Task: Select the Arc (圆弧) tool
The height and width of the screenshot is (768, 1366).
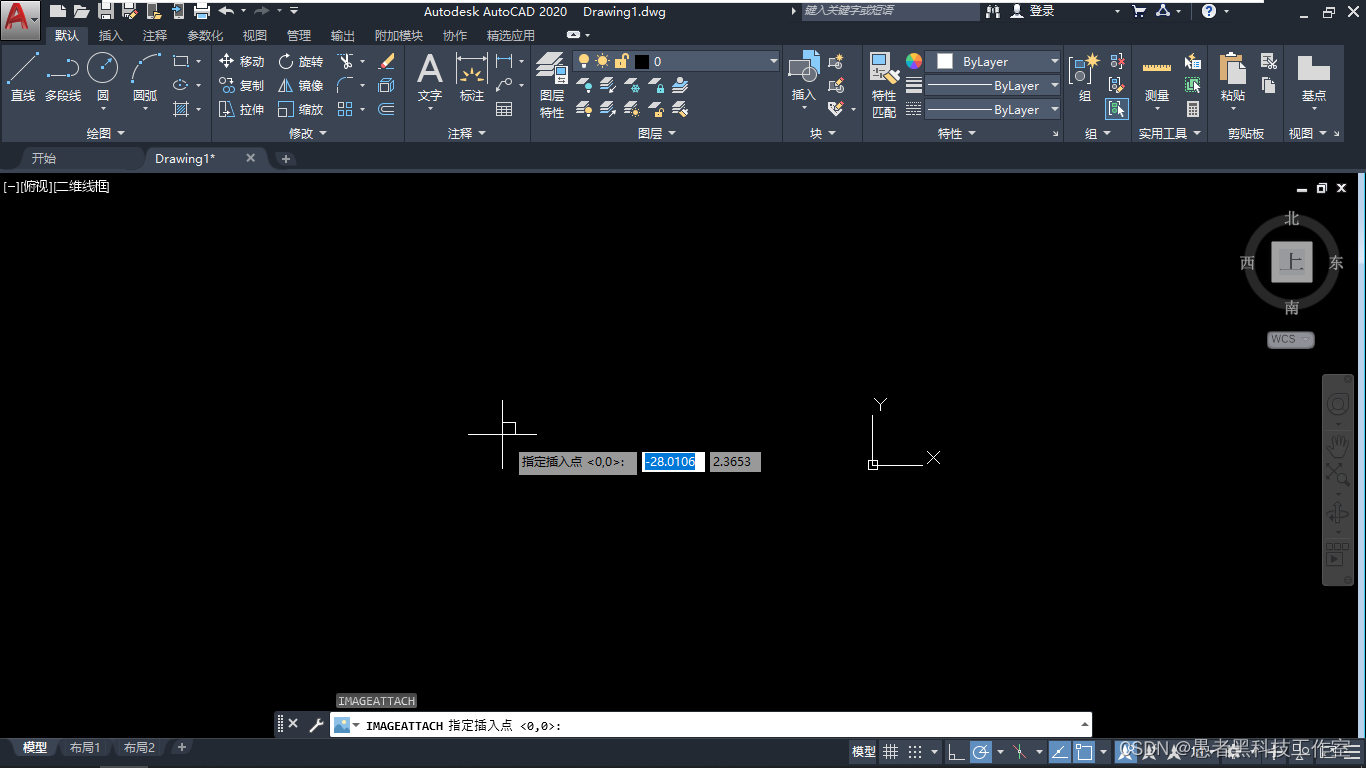Action: tap(145, 77)
